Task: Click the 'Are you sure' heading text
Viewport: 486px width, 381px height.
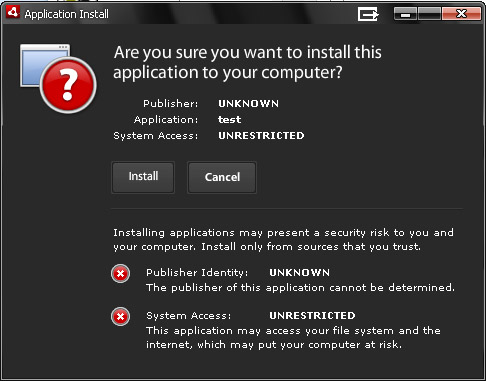Action: point(247,62)
